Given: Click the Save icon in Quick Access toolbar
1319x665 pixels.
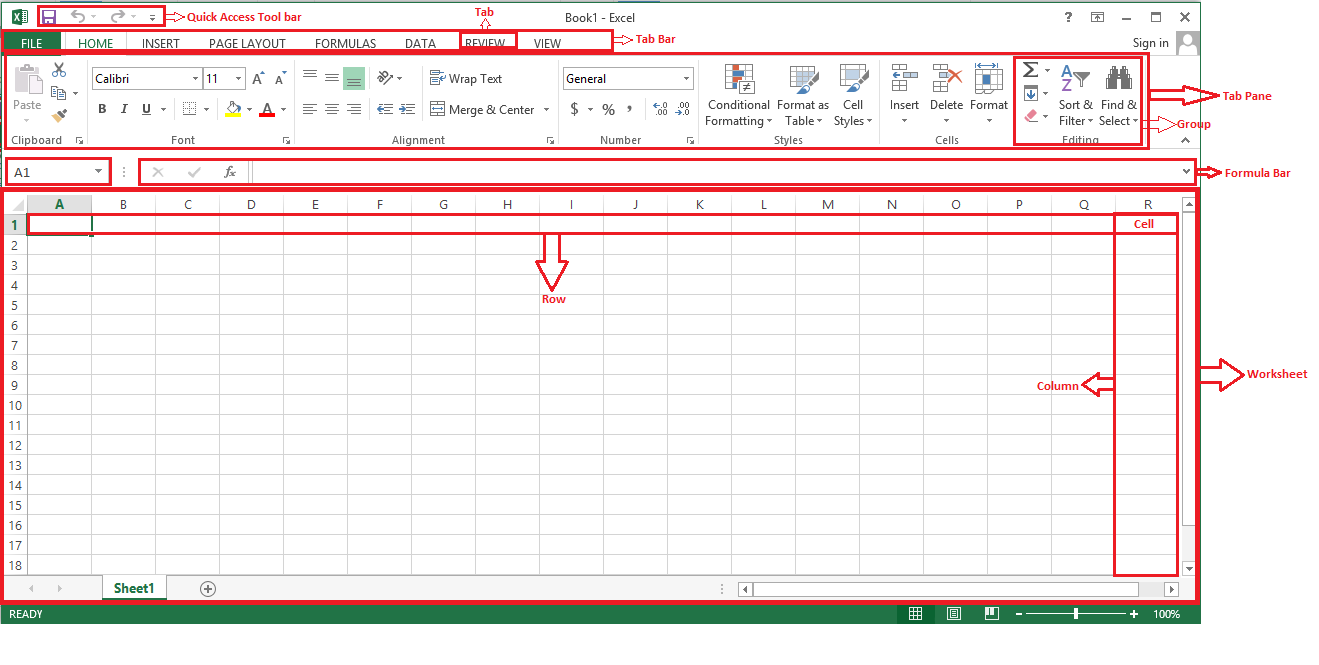Looking at the screenshot, I should tap(47, 16).
